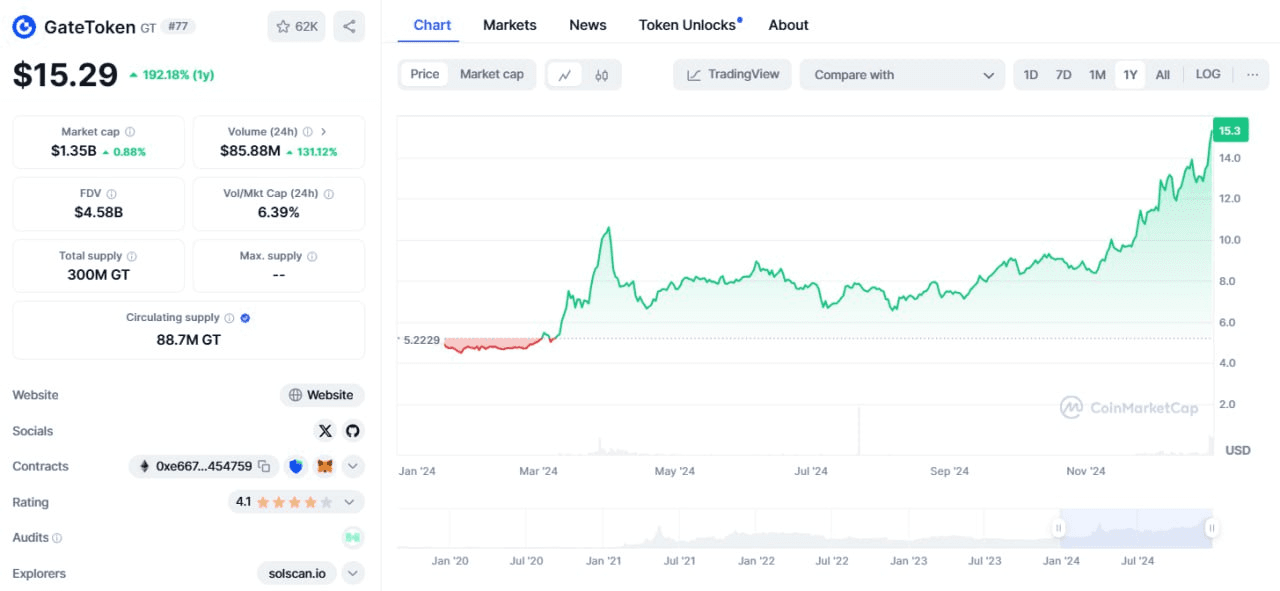Viewport: 1280px width, 591px height.
Task: Switch to candlestick chart view icon
Action: (601, 75)
